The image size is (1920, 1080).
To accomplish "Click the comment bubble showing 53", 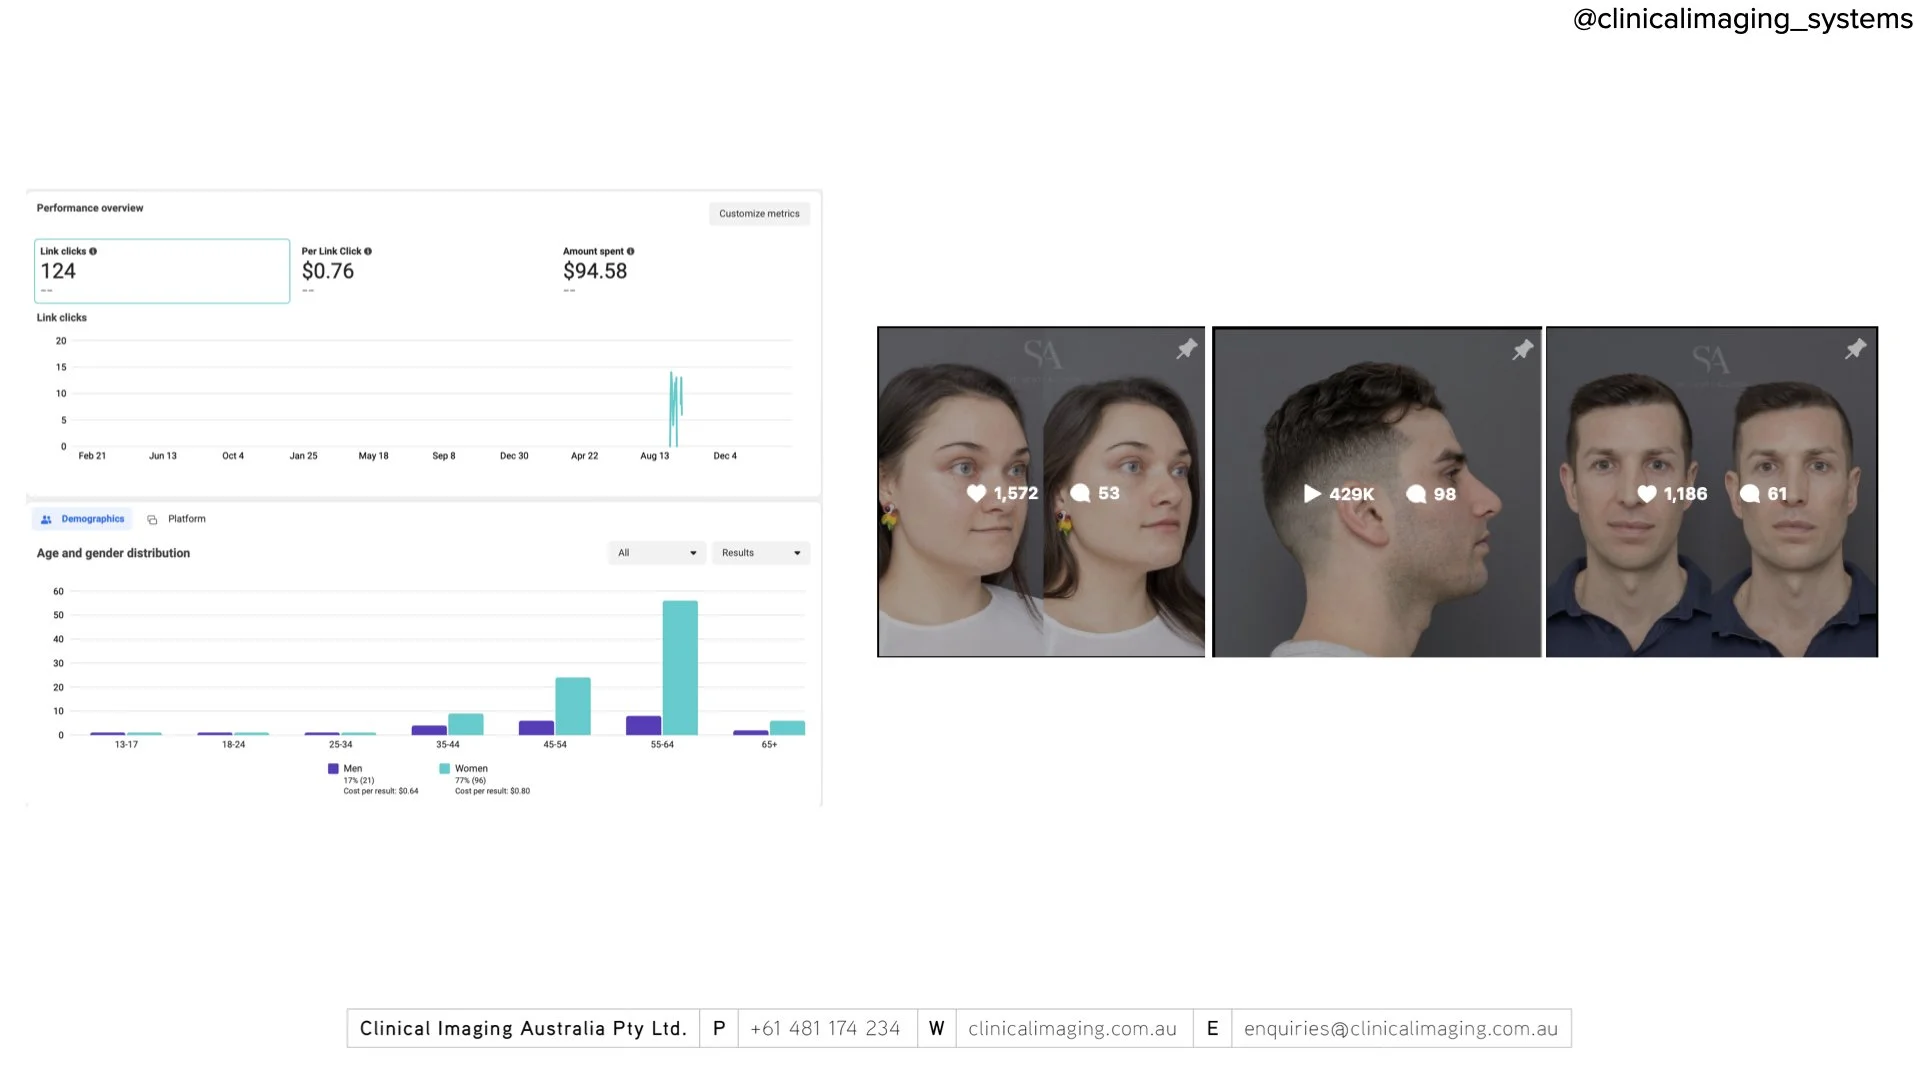I will click(x=1080, y=493).
